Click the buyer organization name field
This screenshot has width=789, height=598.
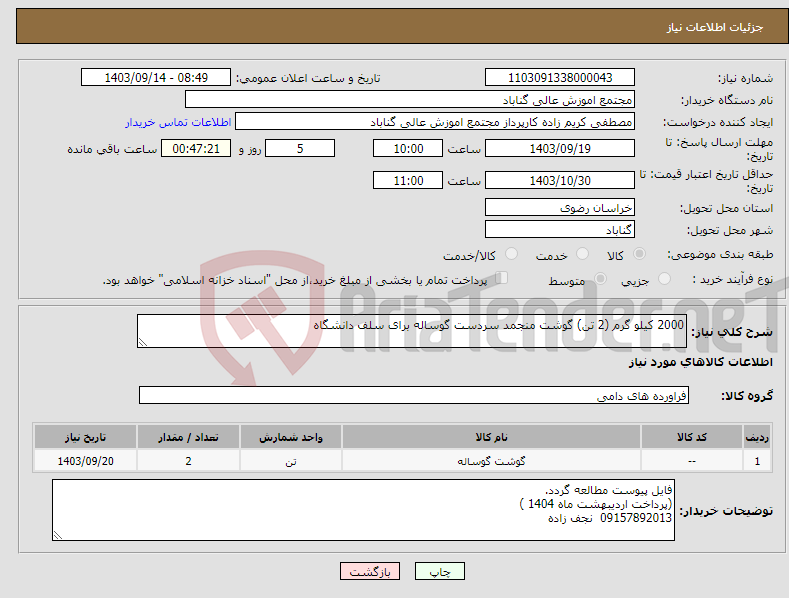[x=410, y=100]
